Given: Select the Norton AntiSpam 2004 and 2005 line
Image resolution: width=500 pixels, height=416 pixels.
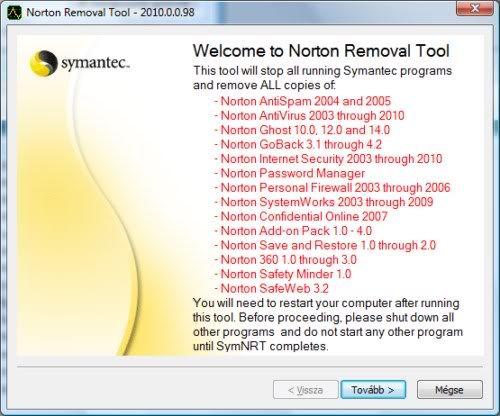Looking at the screenshot, I should coord(302,101).
